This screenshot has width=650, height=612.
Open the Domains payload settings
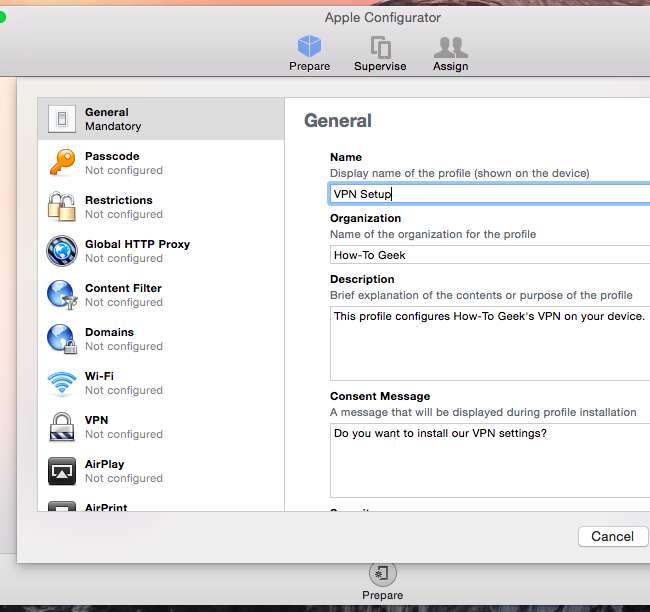coord(160,339)
